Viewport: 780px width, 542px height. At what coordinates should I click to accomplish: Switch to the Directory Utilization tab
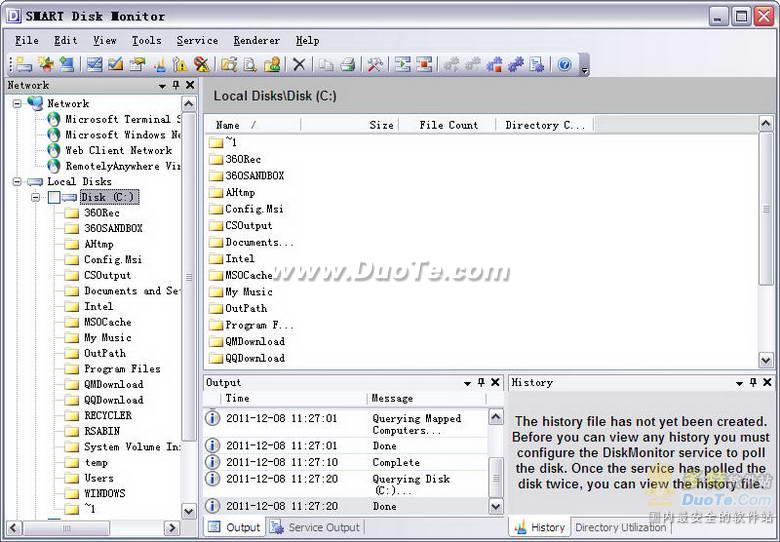[x=620, y=527]
